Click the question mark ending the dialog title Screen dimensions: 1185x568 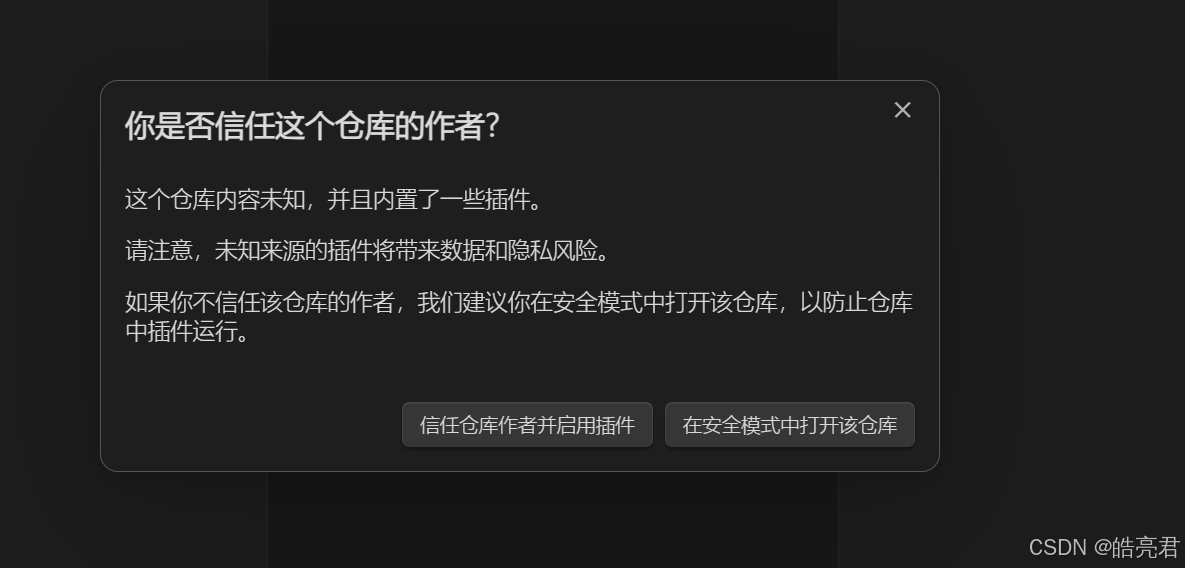492,126
